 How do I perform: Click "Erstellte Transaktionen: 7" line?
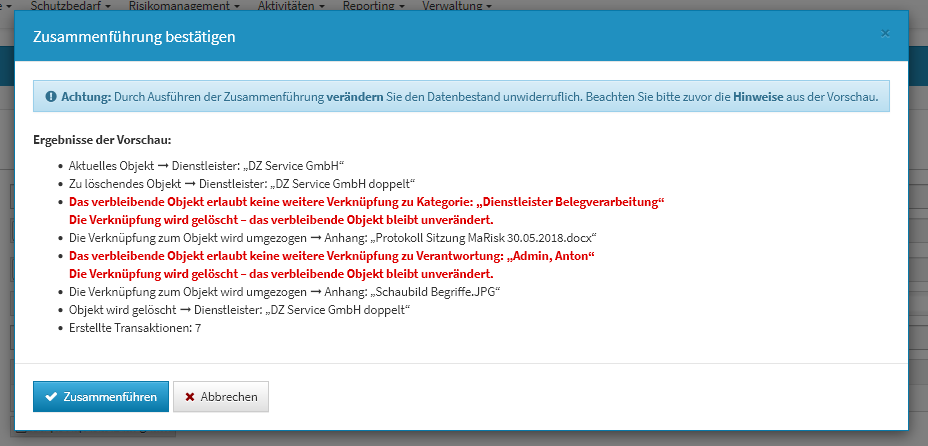135,328
